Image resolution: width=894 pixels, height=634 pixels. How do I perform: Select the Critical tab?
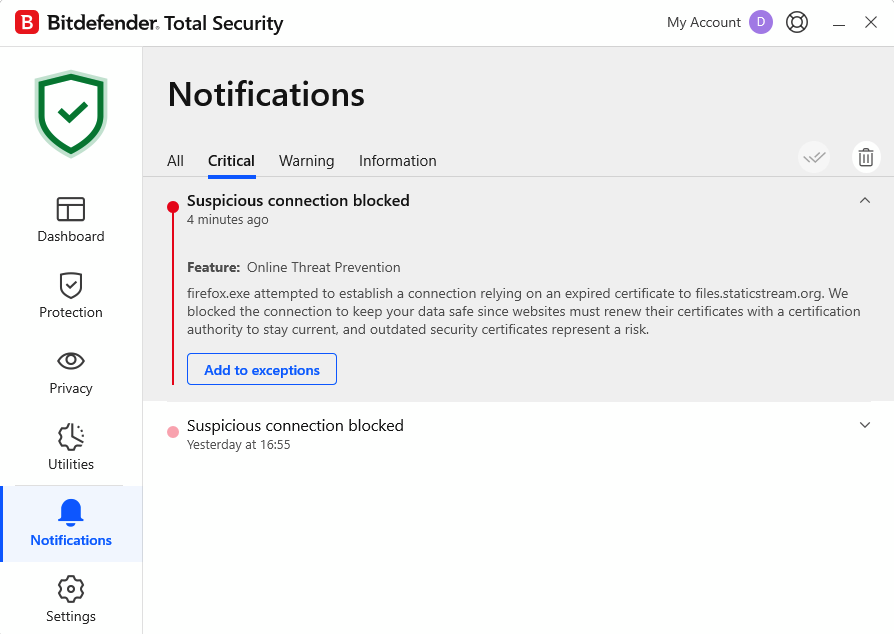[x=231, y=161]
